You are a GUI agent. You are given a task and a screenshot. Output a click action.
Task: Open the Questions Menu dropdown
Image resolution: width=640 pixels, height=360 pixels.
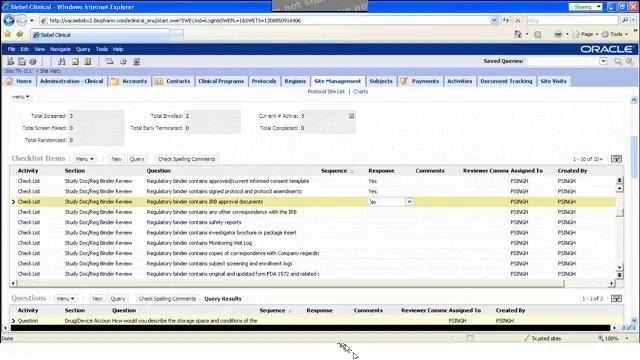click(x=65, y=298)
